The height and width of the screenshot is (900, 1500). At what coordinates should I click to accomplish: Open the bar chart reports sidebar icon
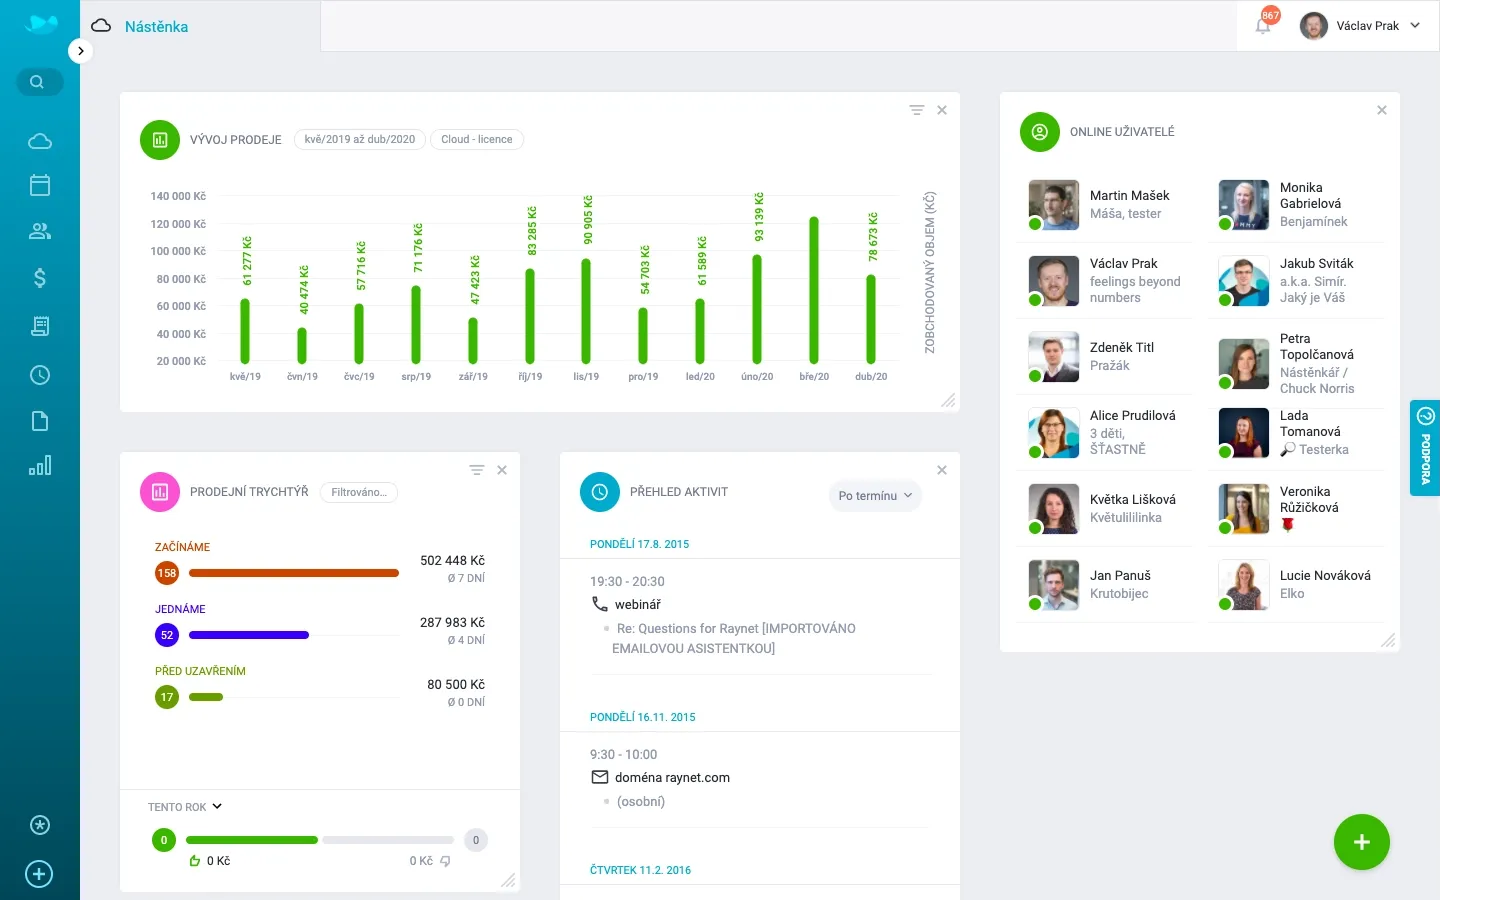[40, 466]
